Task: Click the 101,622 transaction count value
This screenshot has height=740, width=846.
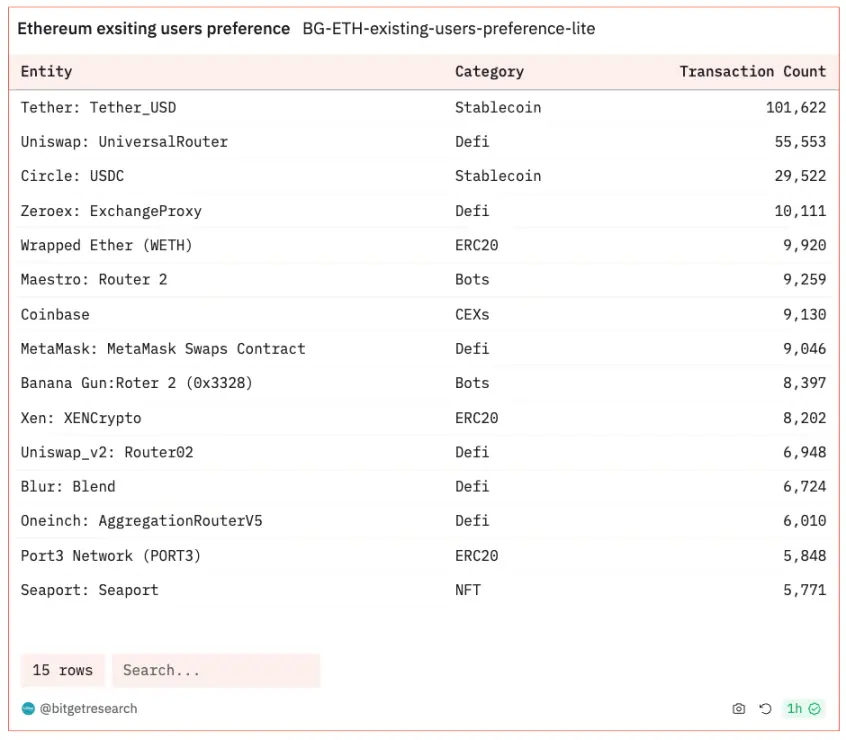Action: 796,107
